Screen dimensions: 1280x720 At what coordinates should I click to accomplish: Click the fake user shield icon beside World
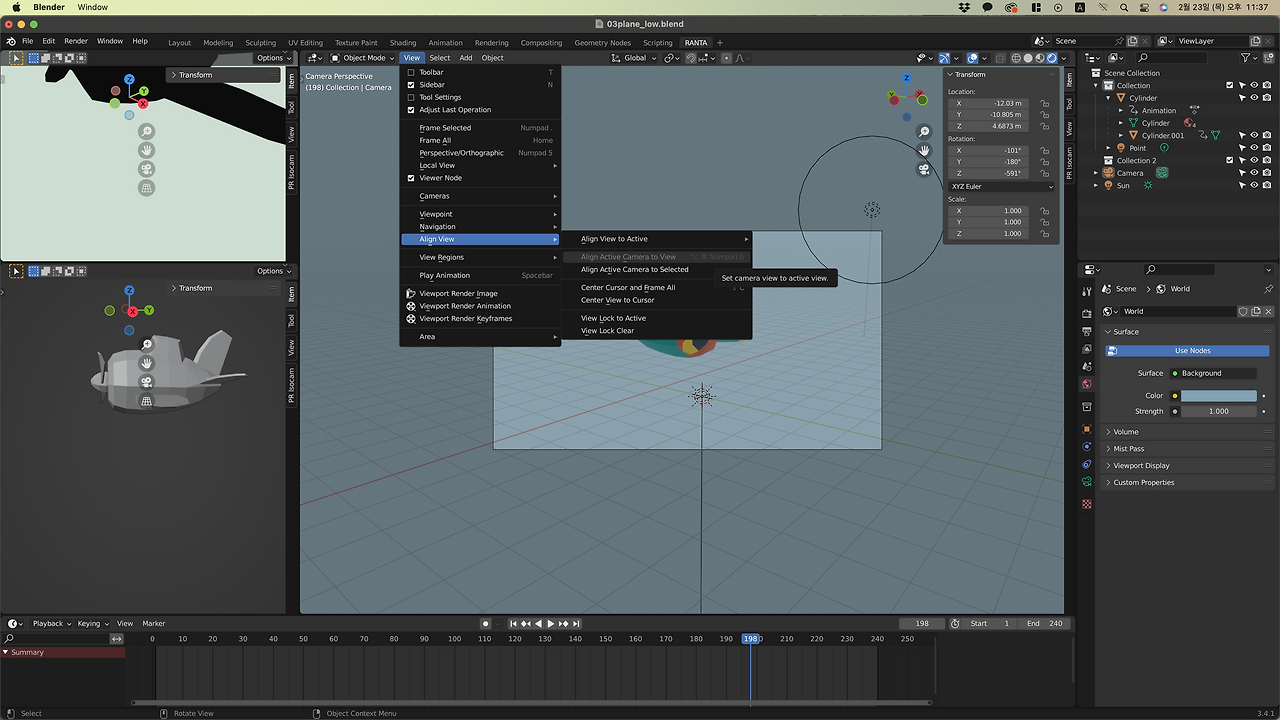coord(1243,311)
